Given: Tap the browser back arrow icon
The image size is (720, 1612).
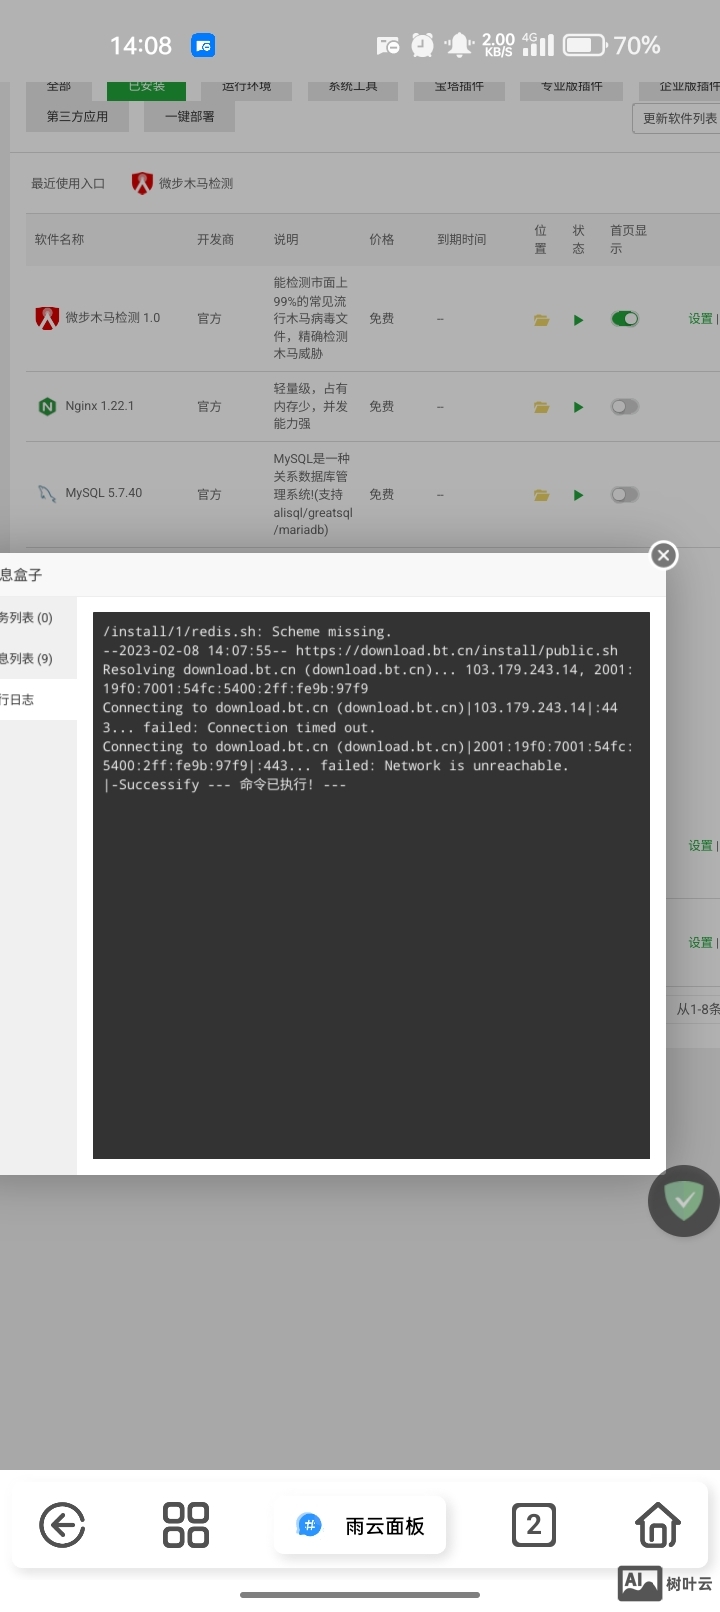Looking at the screenshot, I should pos(62,1526).
